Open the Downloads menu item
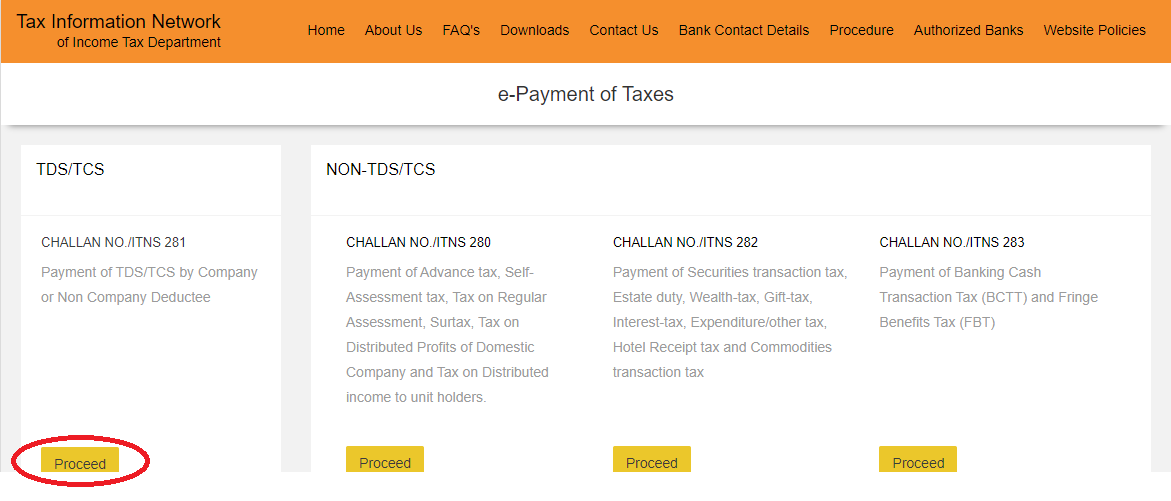Image resolution: width=1171 pixels, height=501 pixels. [x=534, y=31]
